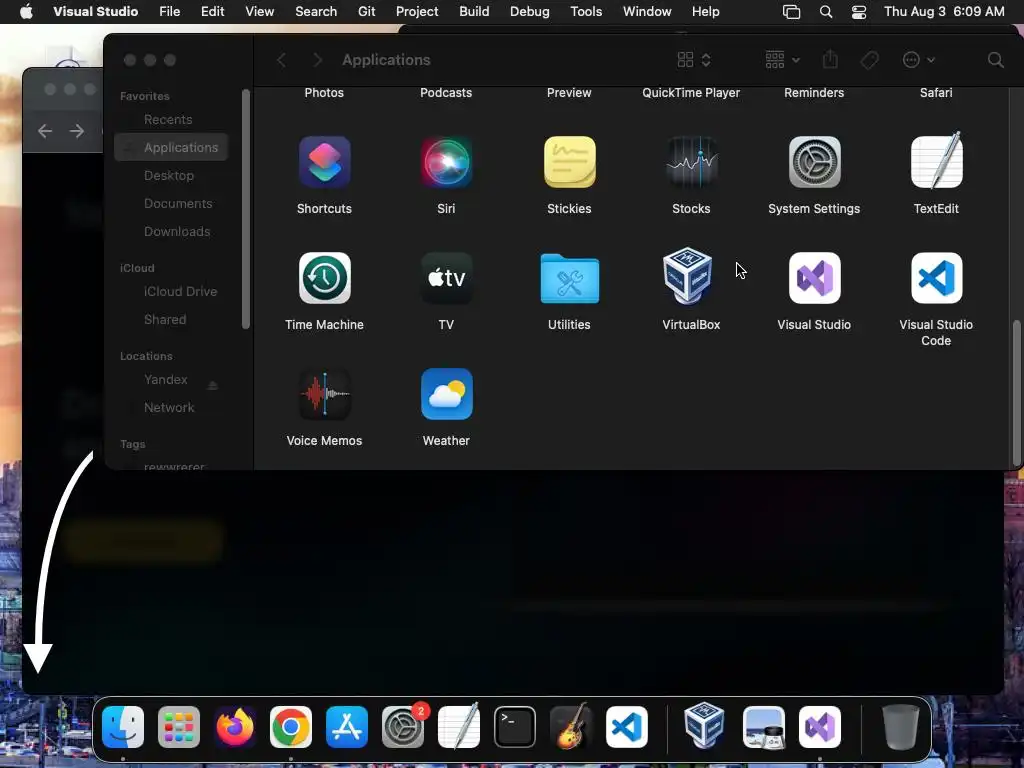Open the Finder action (ellipsis) dropdown
Viewport: 1024px width, 768px height.
tap(918, 60)
